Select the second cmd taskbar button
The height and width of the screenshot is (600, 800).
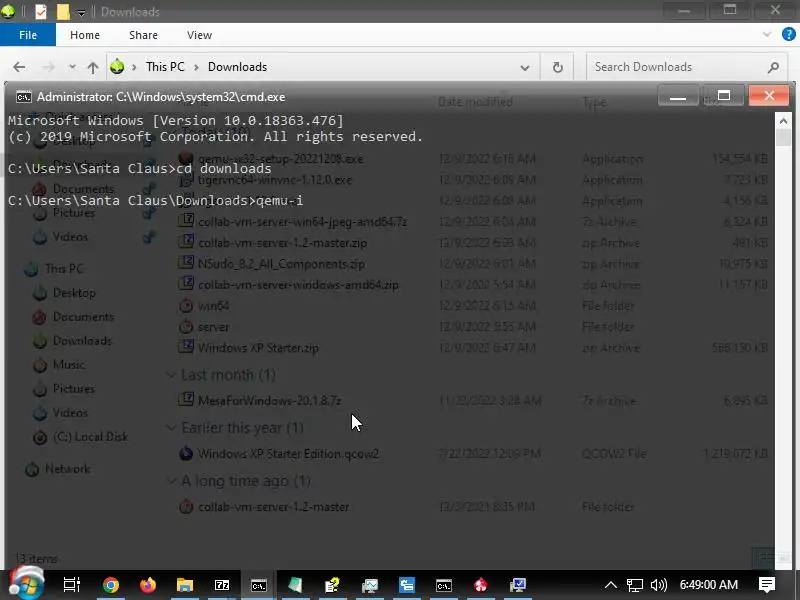tap(444, 585)
